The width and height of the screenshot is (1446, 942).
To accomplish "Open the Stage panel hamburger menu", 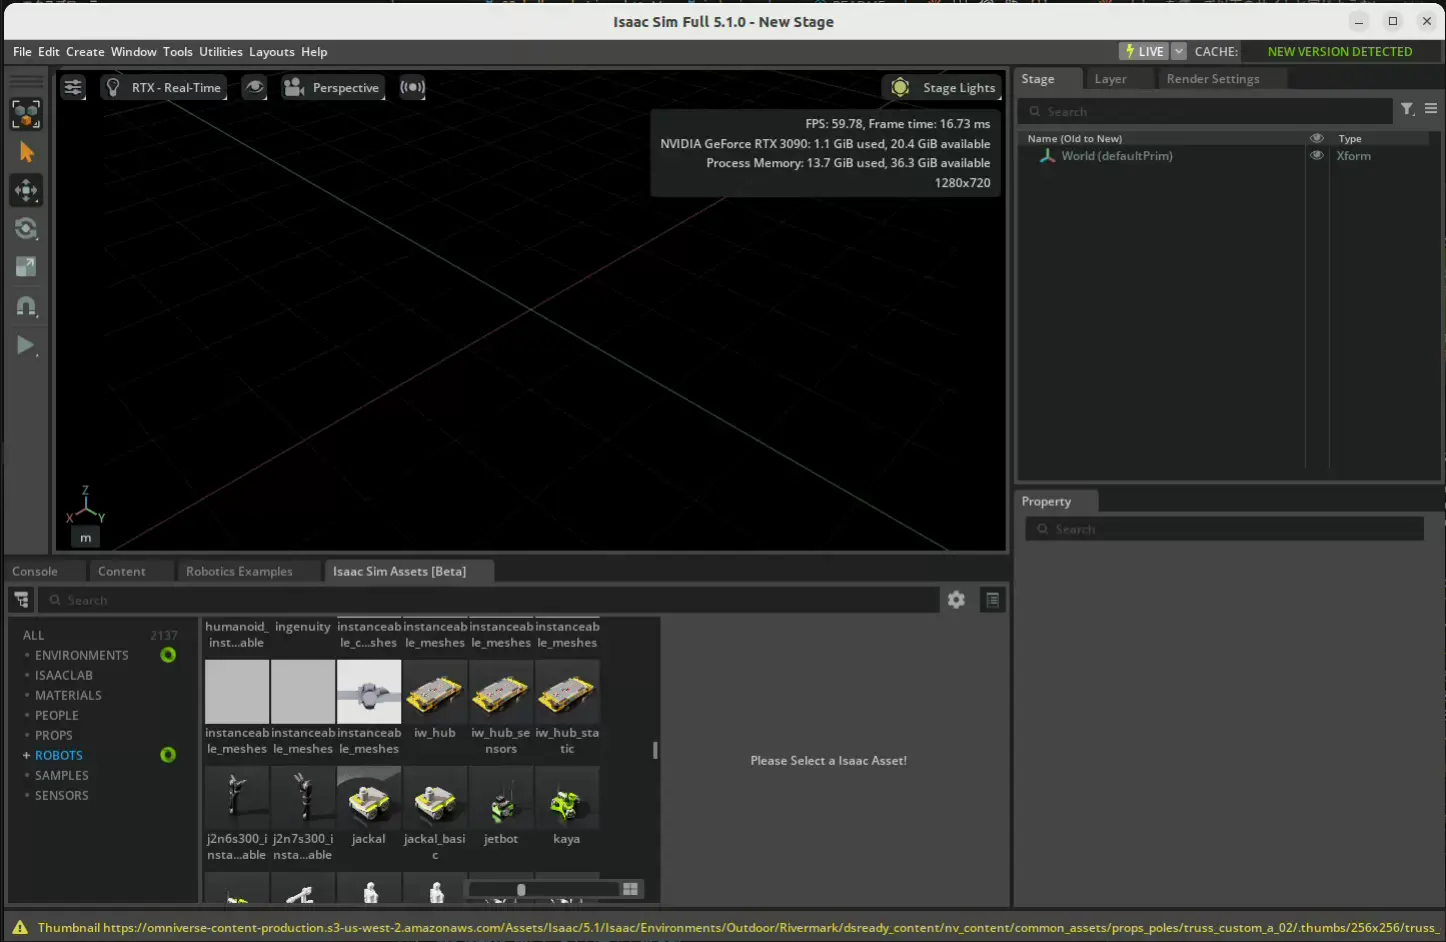I will [x=1431, y=109].
